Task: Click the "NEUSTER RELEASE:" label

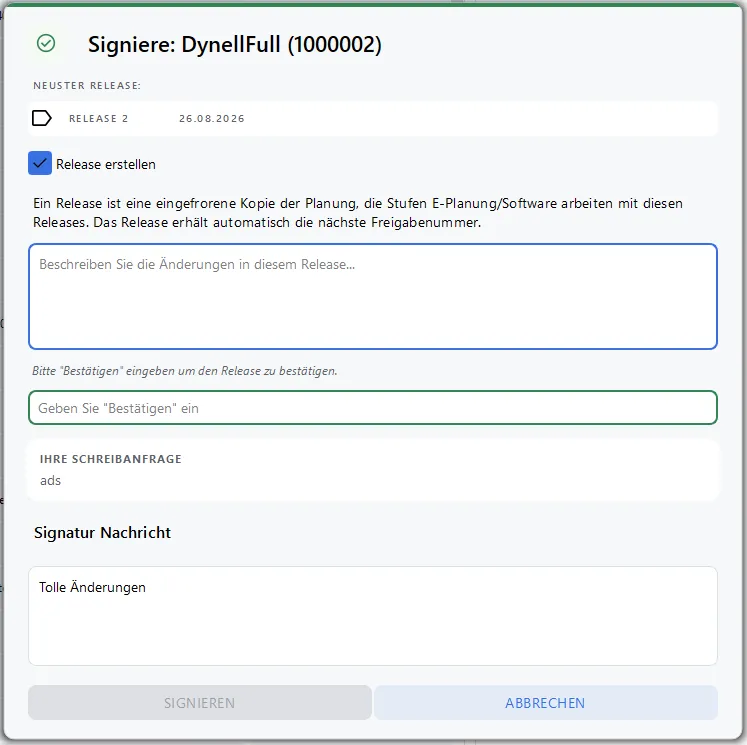Action: pyautogui.click(x=87, y=86)
